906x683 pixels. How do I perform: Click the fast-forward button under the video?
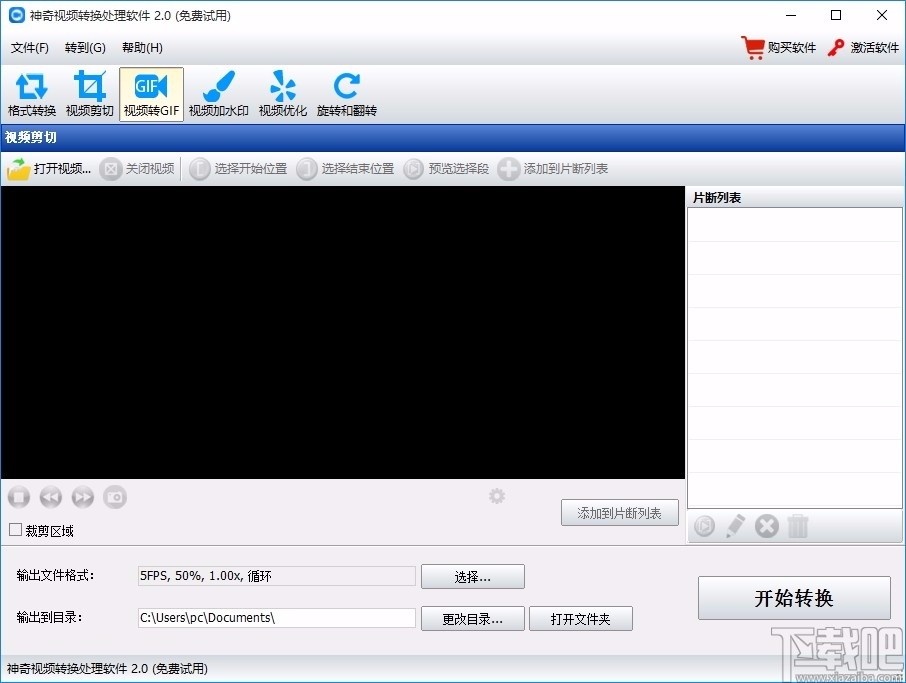83,497
